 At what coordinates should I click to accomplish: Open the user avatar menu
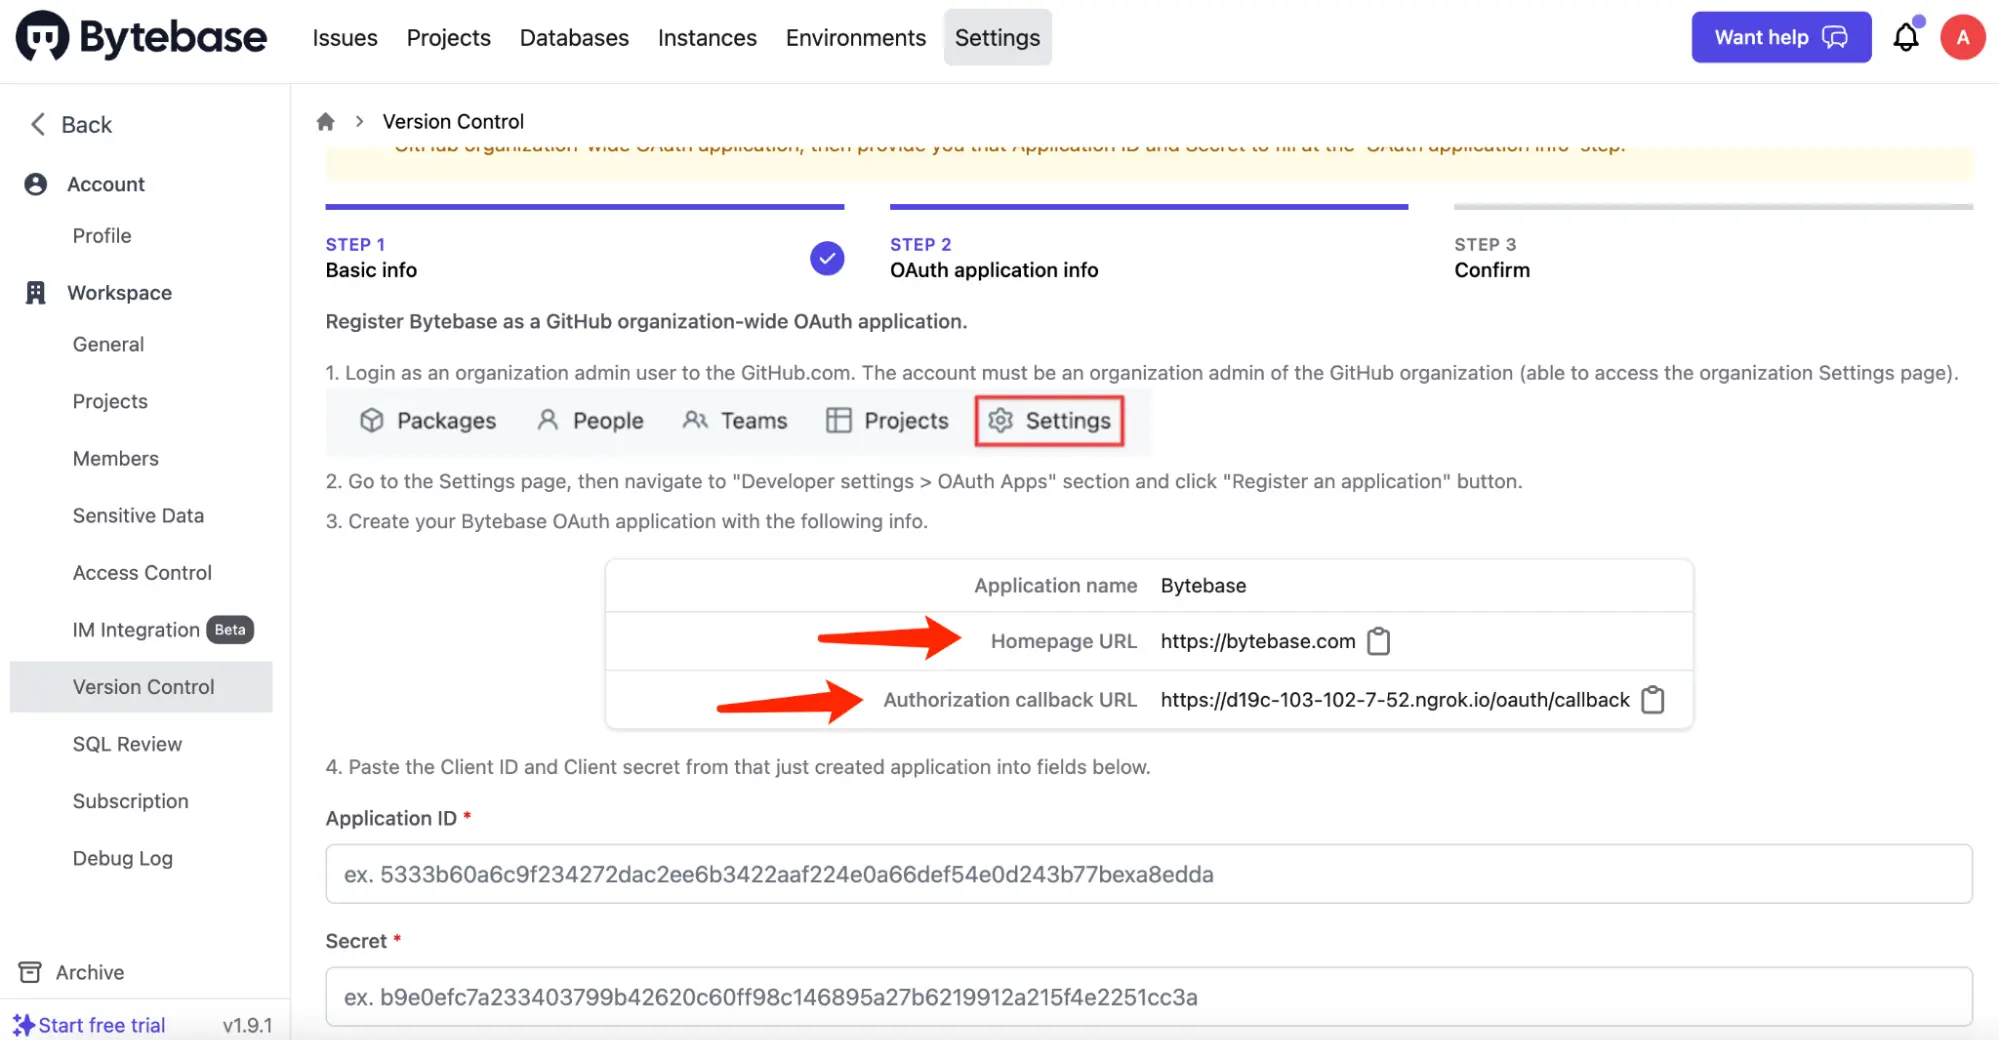[1962, 38]
